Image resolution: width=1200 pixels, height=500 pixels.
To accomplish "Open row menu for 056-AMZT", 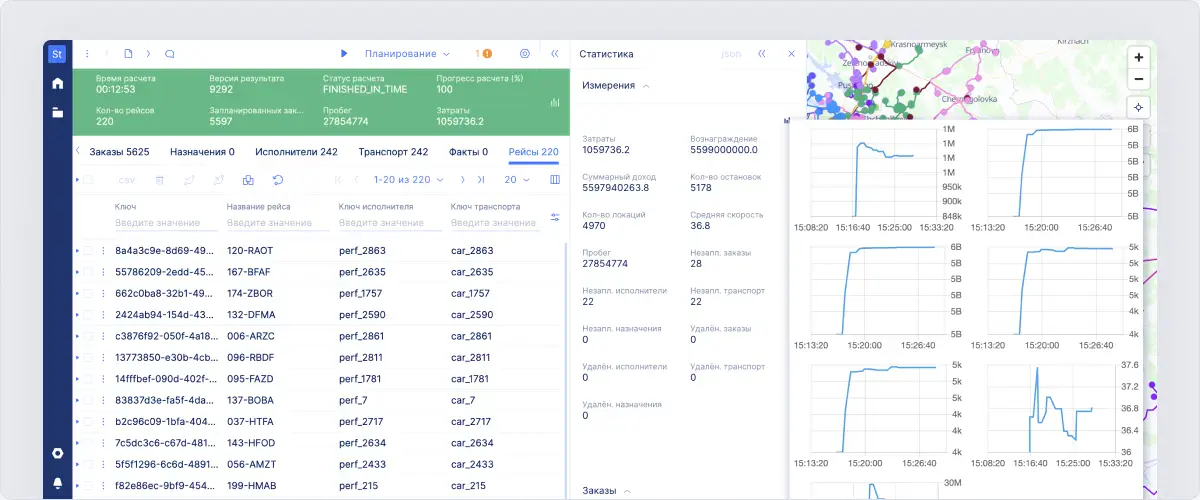I will (x=102, y=465).
